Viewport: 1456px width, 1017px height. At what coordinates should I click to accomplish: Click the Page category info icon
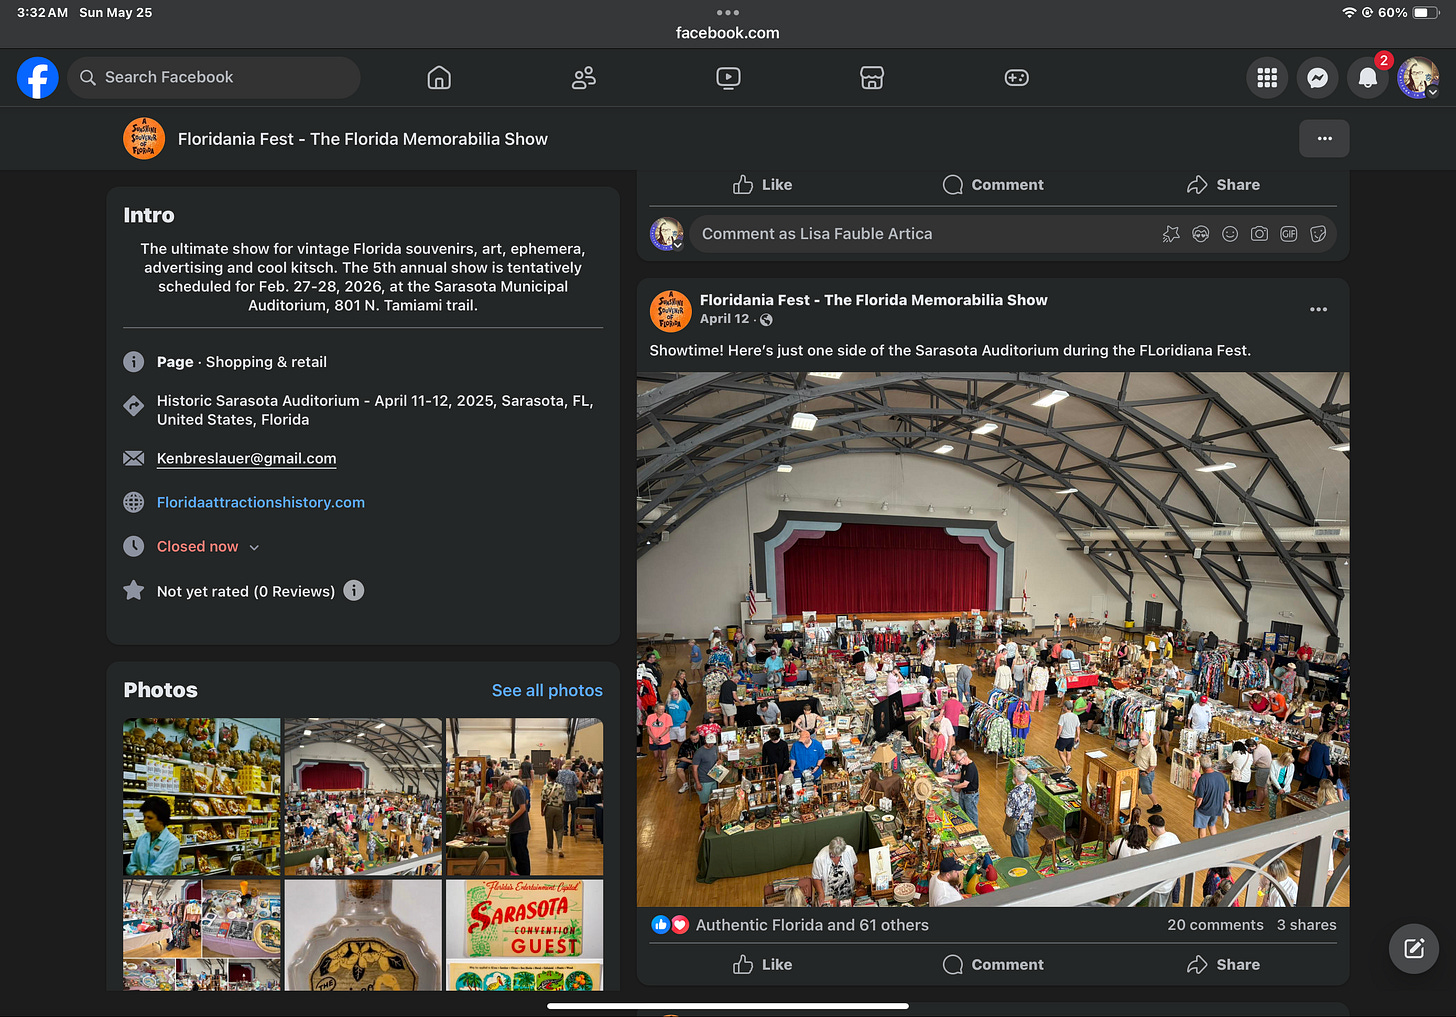click(x=134, y=362)
